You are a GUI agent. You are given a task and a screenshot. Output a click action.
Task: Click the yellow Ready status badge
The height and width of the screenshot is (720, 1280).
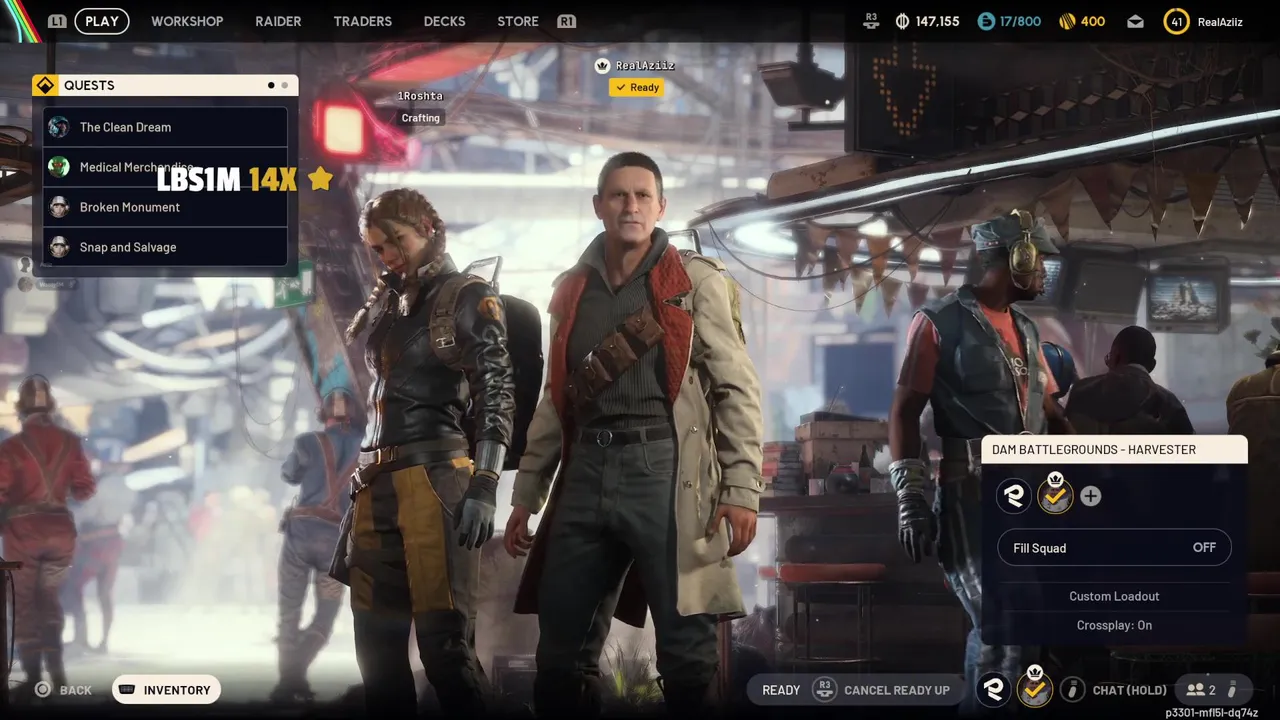point(637,87)
